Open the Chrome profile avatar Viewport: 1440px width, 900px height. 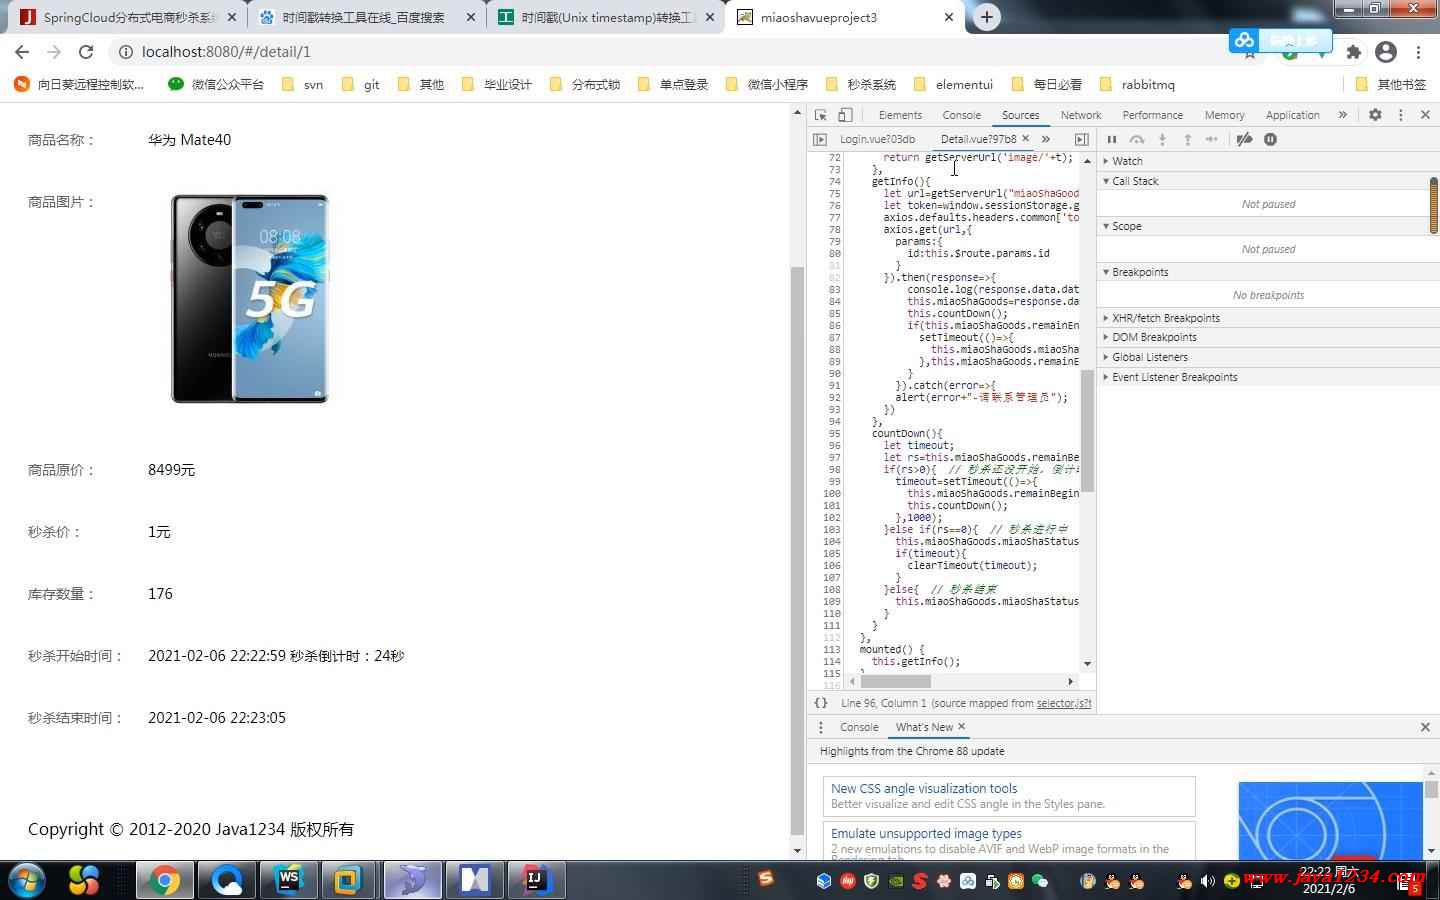1386,52
